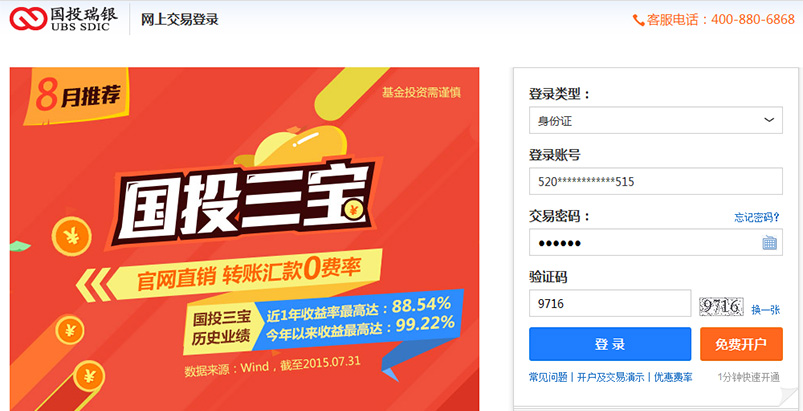The image size is (803, 411).
Task: Click the 9716 captcha image
Action: click(x=721, y=306)
